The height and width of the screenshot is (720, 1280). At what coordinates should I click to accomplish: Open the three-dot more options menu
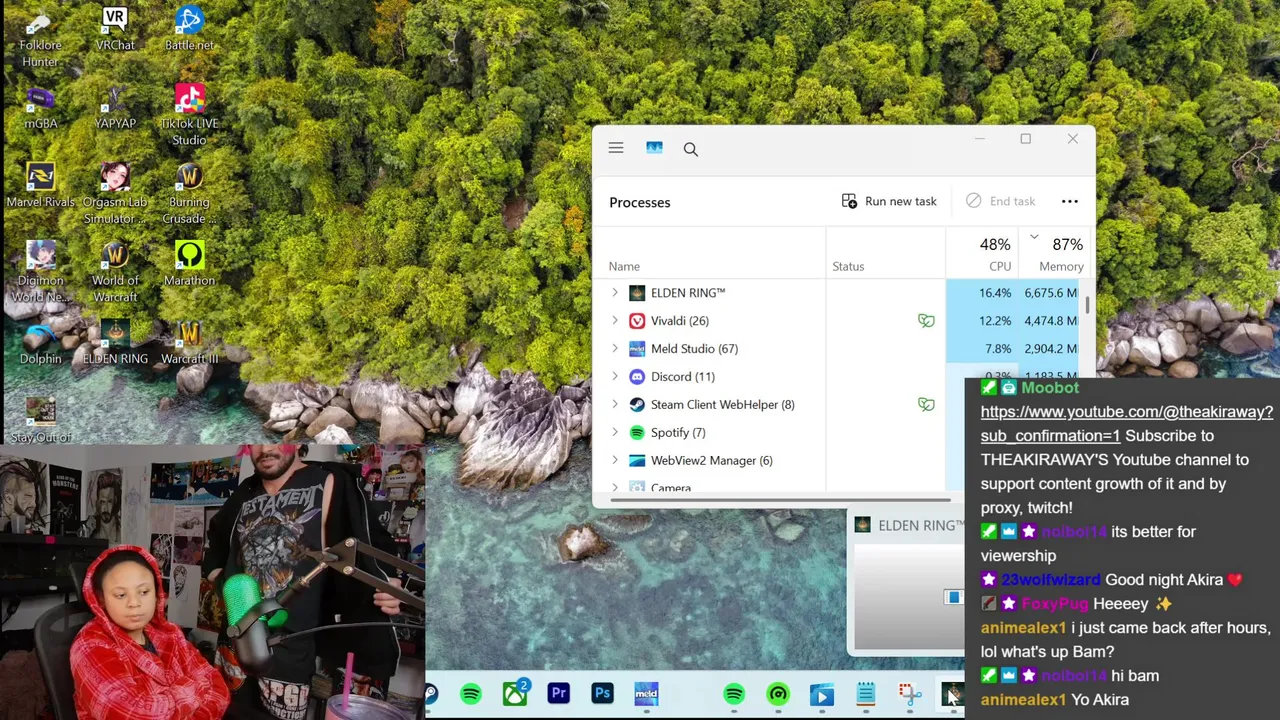click(1069, 201)
